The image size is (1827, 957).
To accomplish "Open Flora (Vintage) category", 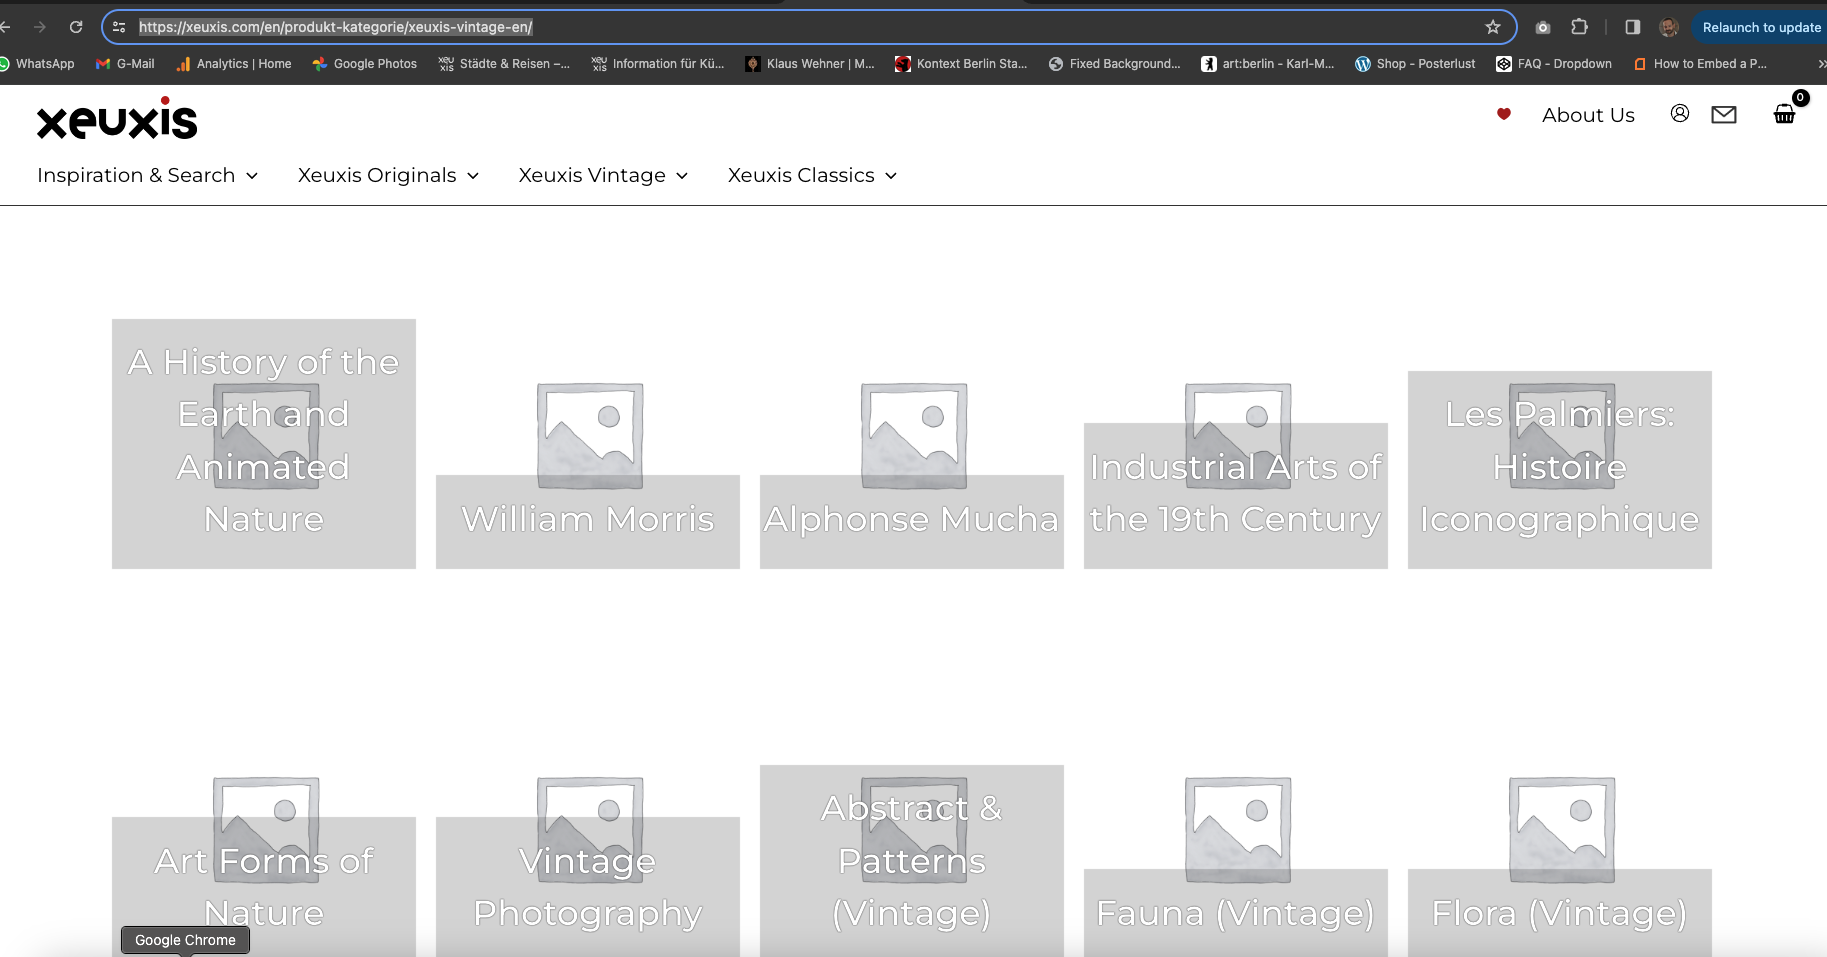I will point(1560,912).
